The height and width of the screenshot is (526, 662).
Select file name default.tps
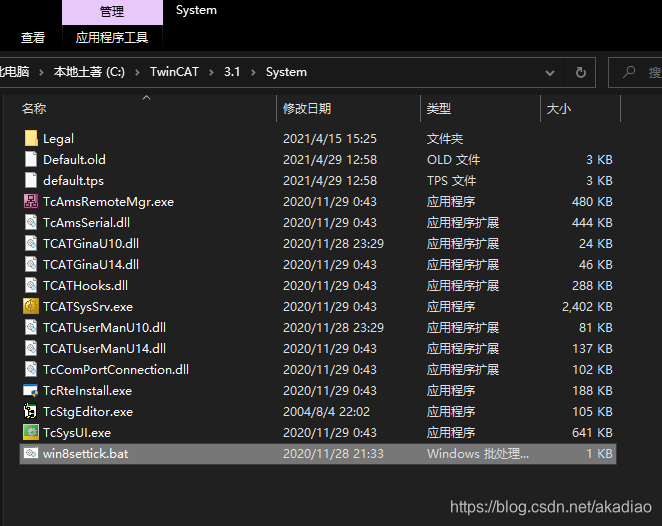(73, 181)
